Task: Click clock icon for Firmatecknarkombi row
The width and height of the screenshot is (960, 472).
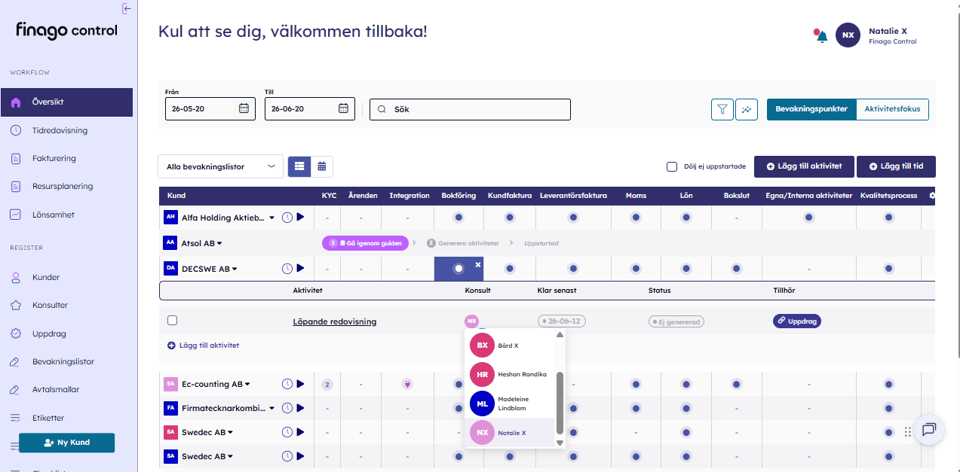Action: click(x=287, y=408)
